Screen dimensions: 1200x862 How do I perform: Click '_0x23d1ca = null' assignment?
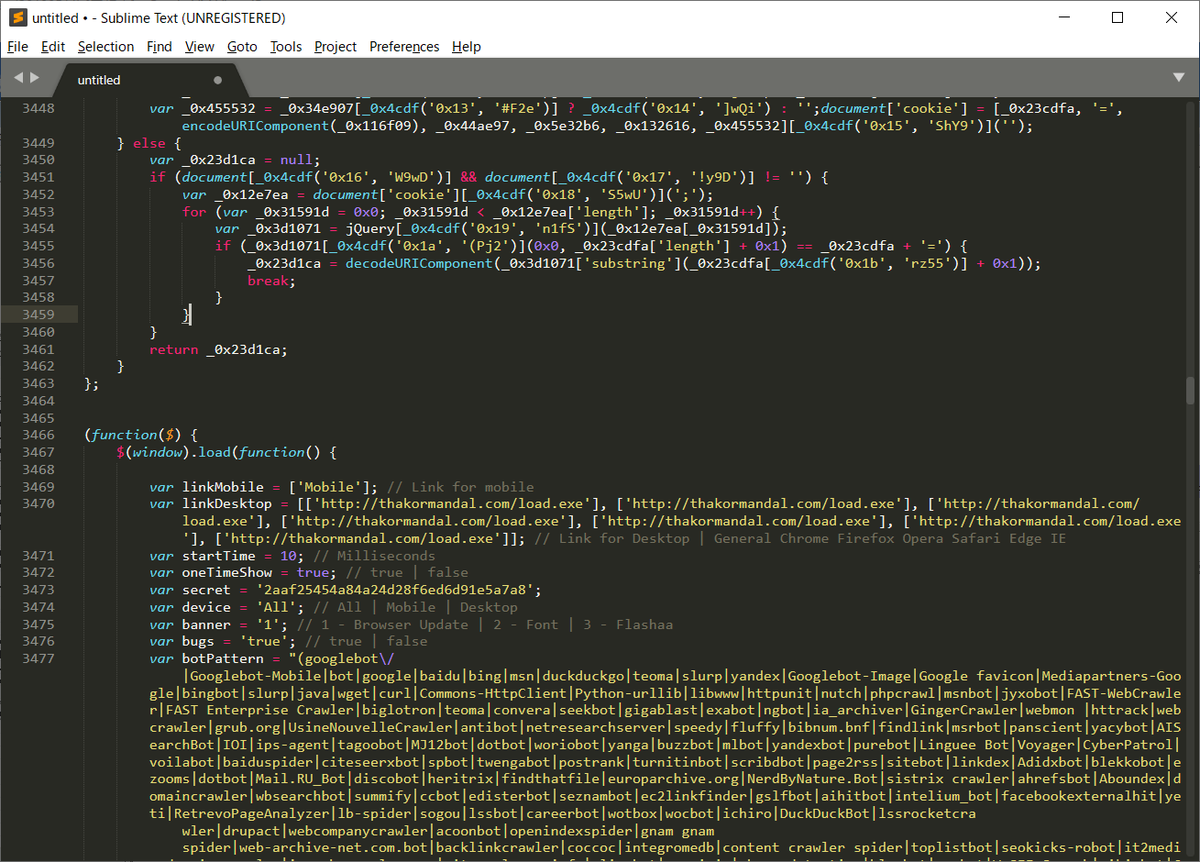click(250, 160)
